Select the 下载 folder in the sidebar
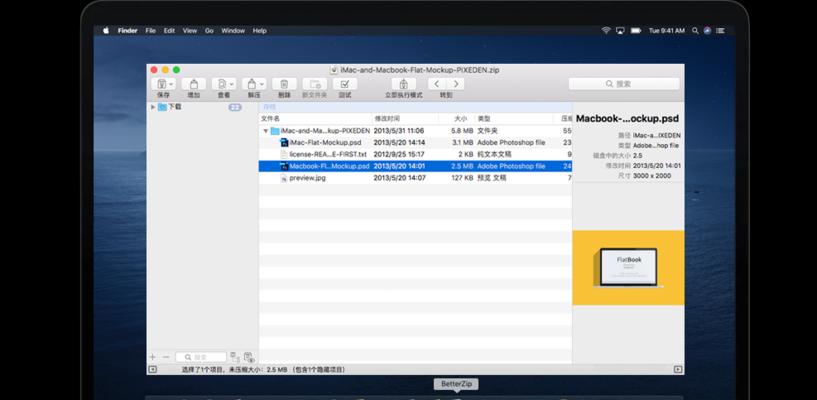The height and width of the screenshot is (400, 817). 175,107
